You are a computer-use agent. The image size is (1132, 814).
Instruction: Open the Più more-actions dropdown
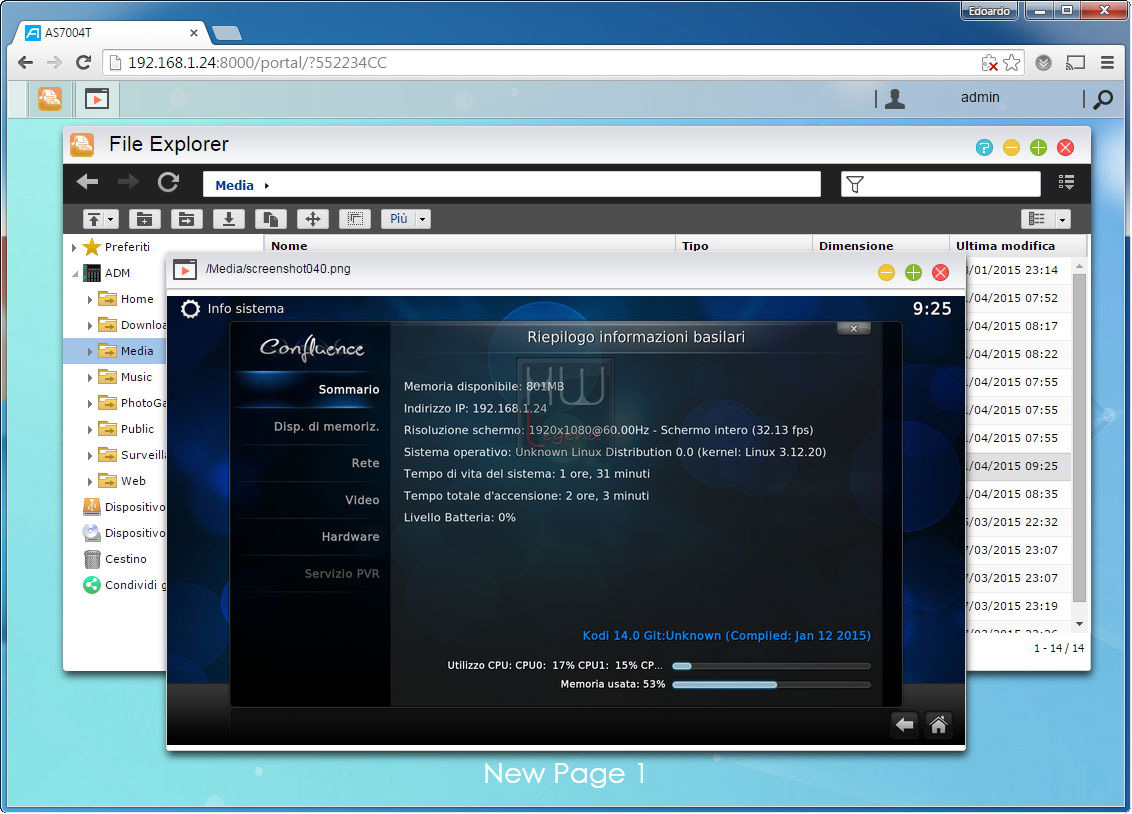tap(406, 219)
